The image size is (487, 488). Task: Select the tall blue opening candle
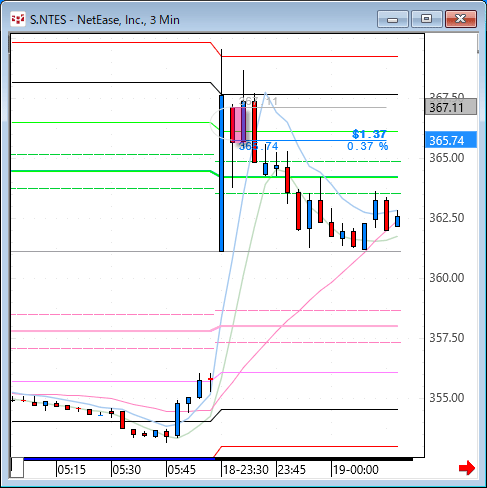[221, 173]
